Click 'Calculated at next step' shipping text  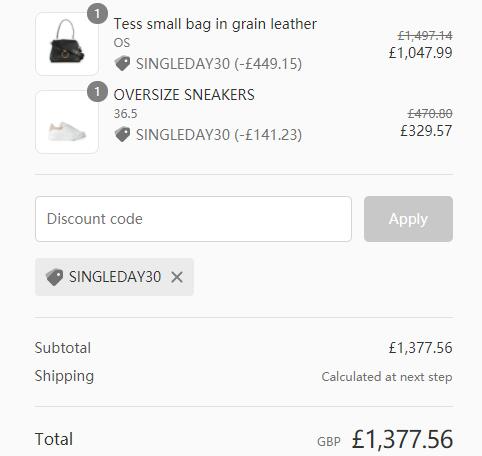pos(387,377)
